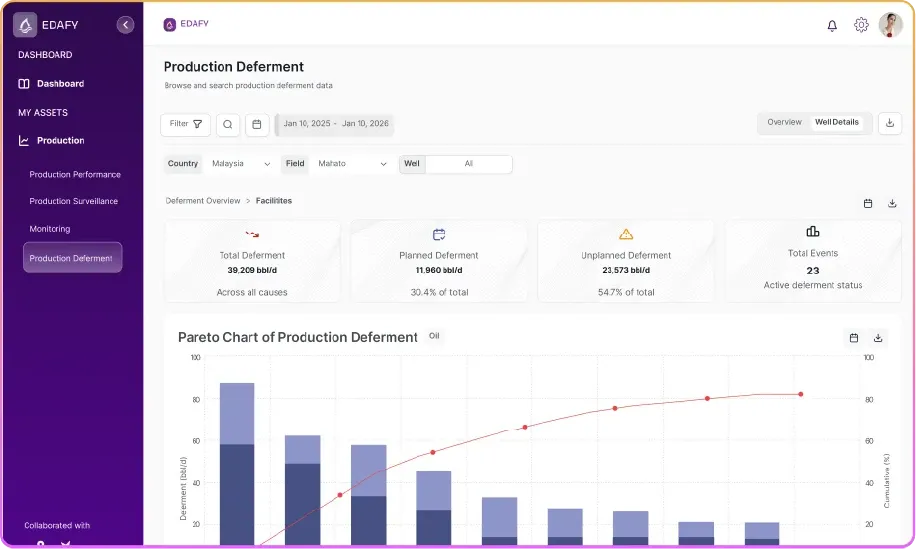Open the Well selector showing All
Screen dimensions: 916x549
pos(468,164)
